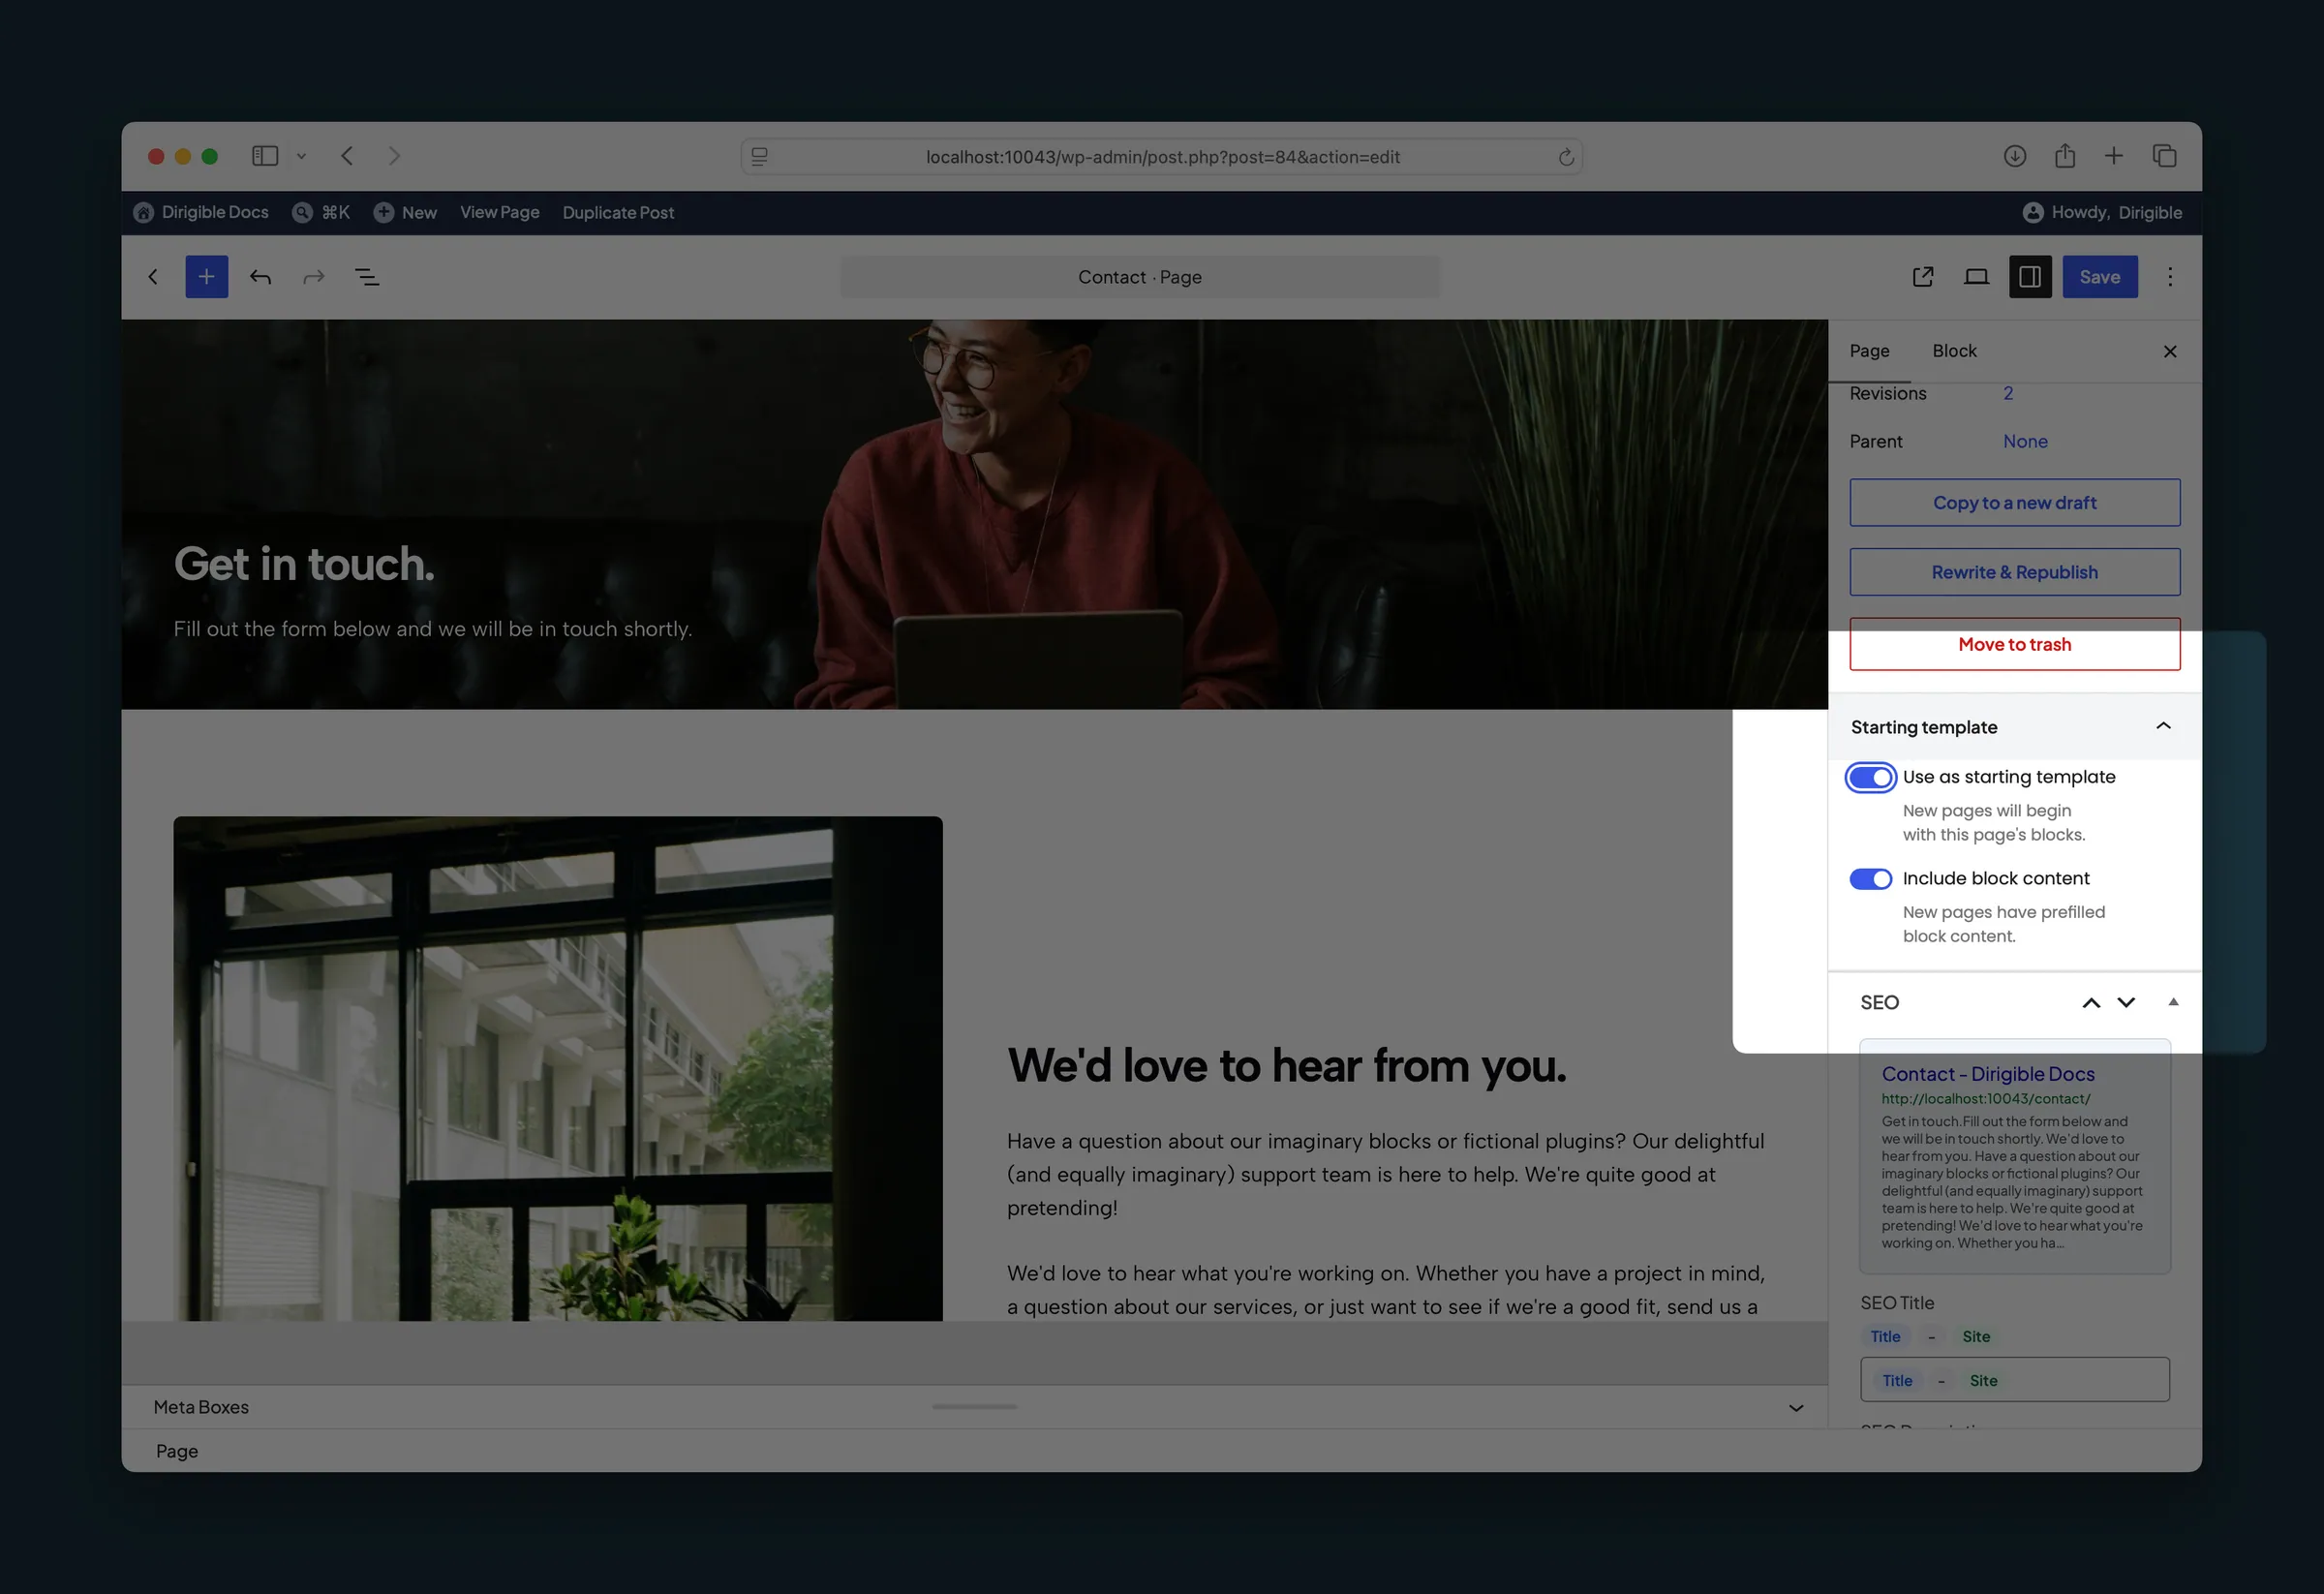Close the settings sidebar
This screenshot has width=2324, height=1594.
[x=2170, y=351]
